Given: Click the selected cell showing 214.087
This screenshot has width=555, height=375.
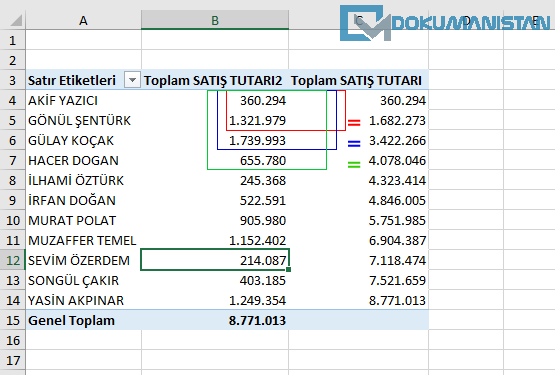Looking at the screenshot, I should [x=215, y=260].
